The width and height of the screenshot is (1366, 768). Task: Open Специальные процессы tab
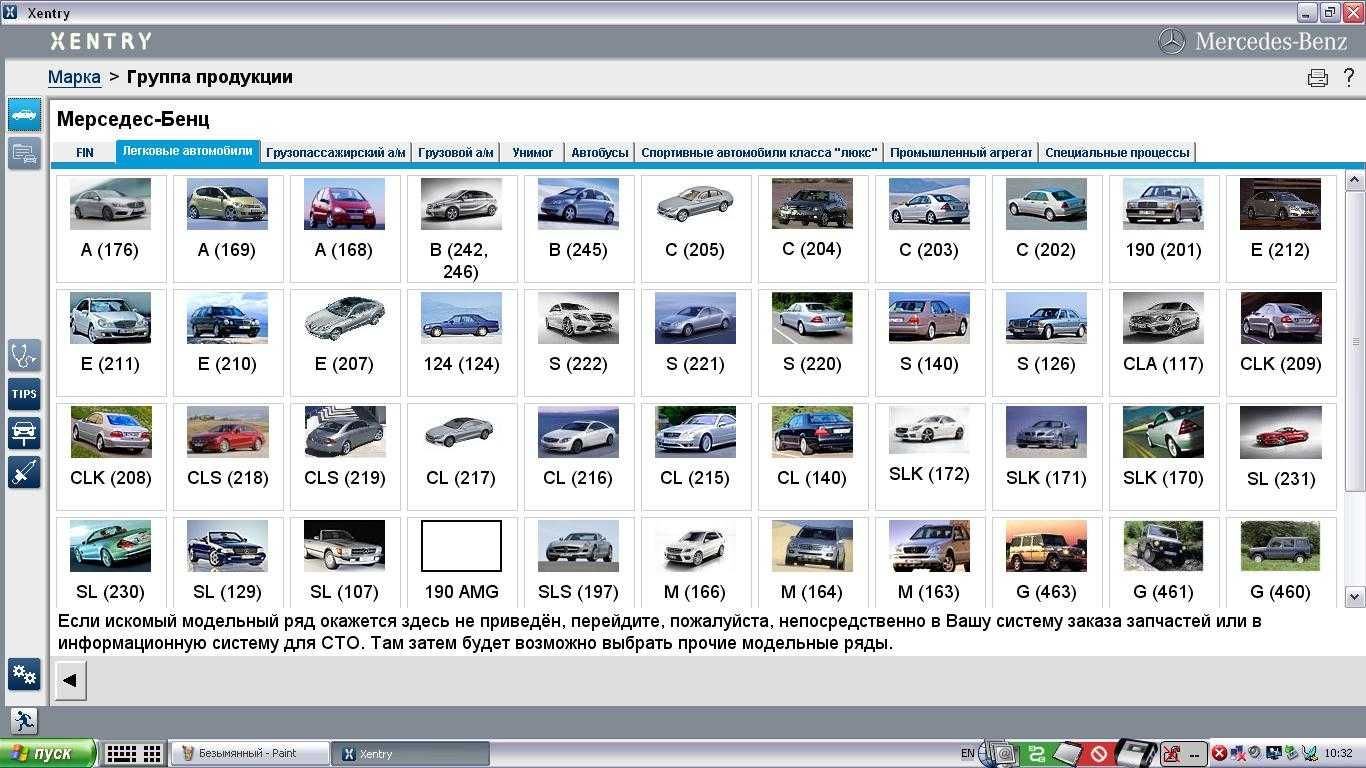pos(1117,152)
